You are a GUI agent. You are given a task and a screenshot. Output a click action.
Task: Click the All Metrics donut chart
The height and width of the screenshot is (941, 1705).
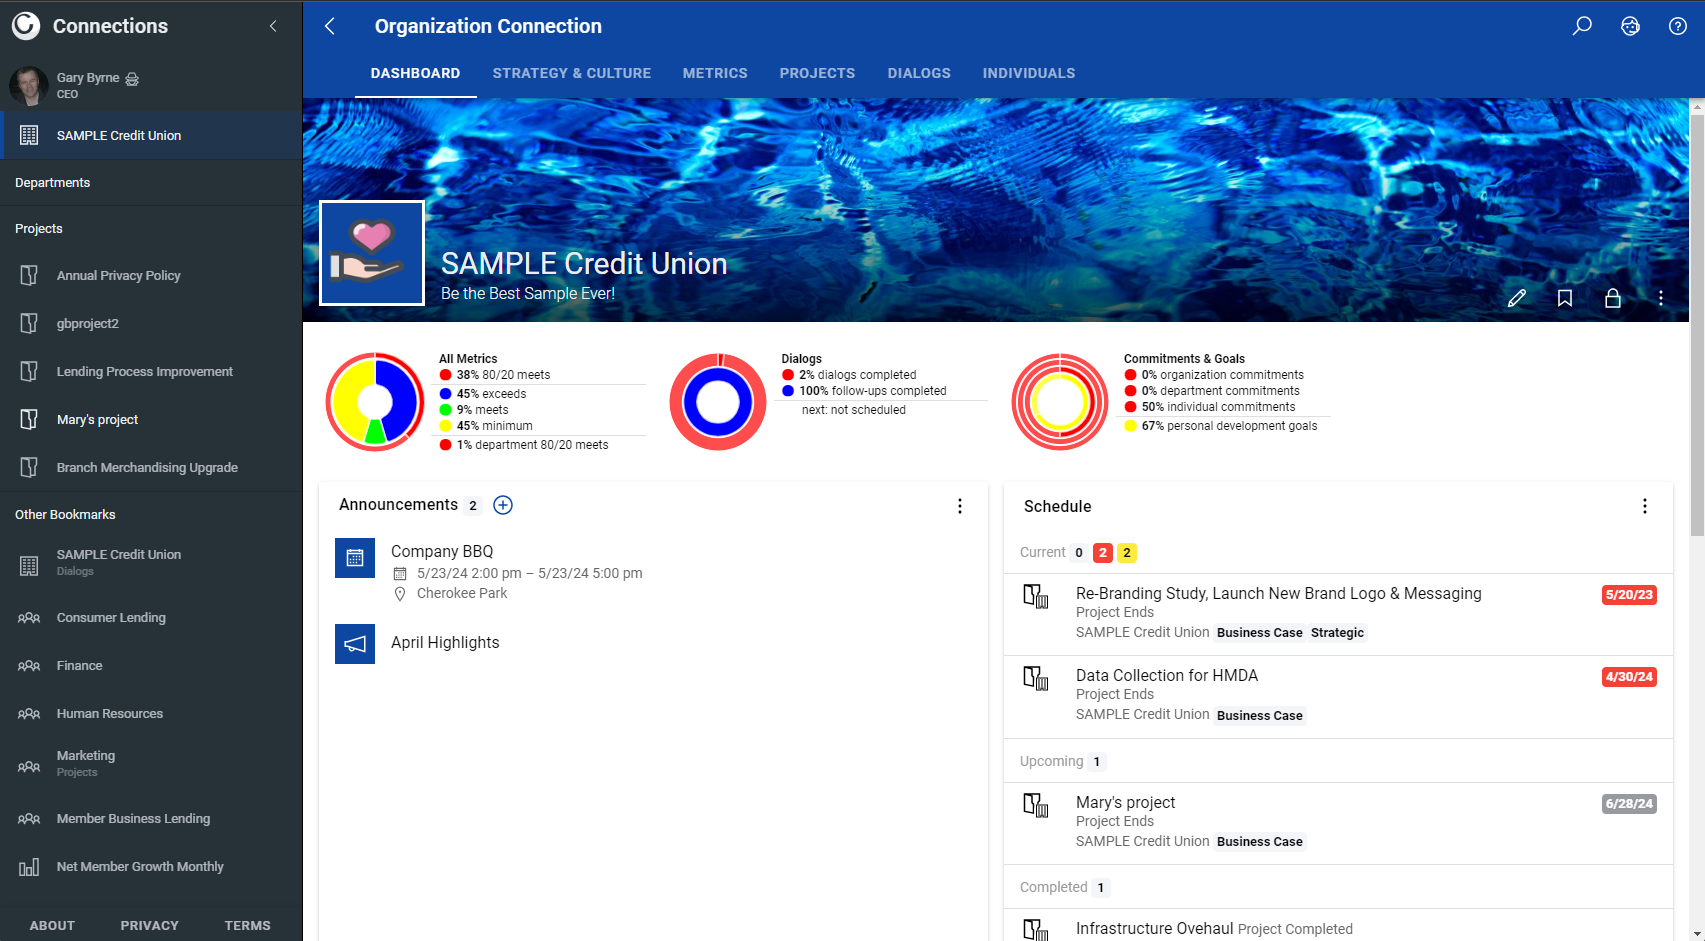pyautogui.click(x=375, y=401)
